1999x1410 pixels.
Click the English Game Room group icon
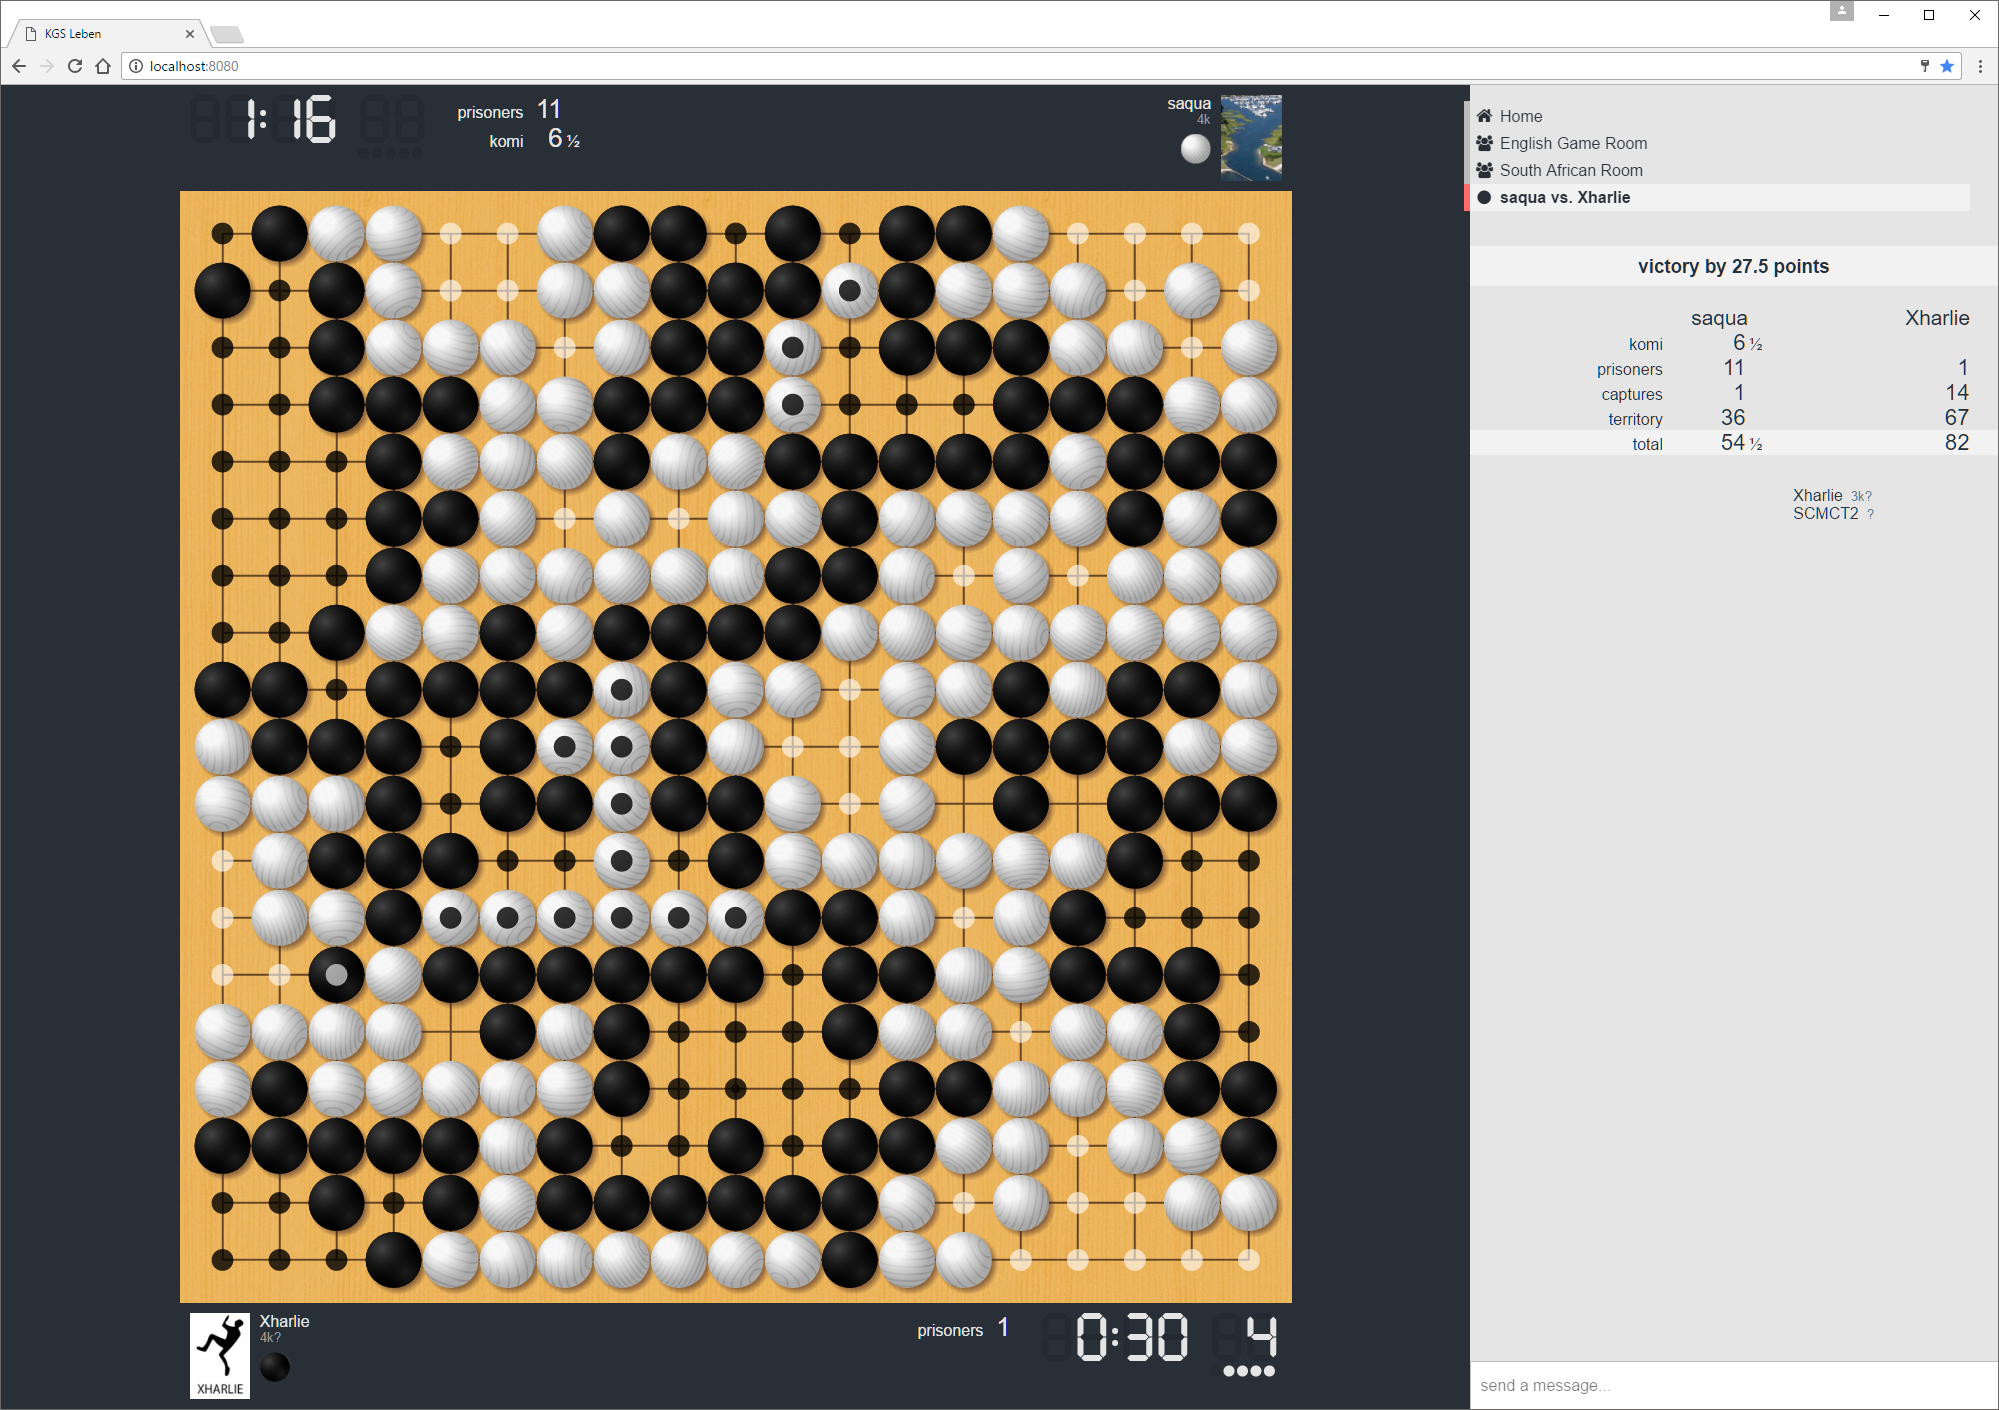click(1484, 143)
